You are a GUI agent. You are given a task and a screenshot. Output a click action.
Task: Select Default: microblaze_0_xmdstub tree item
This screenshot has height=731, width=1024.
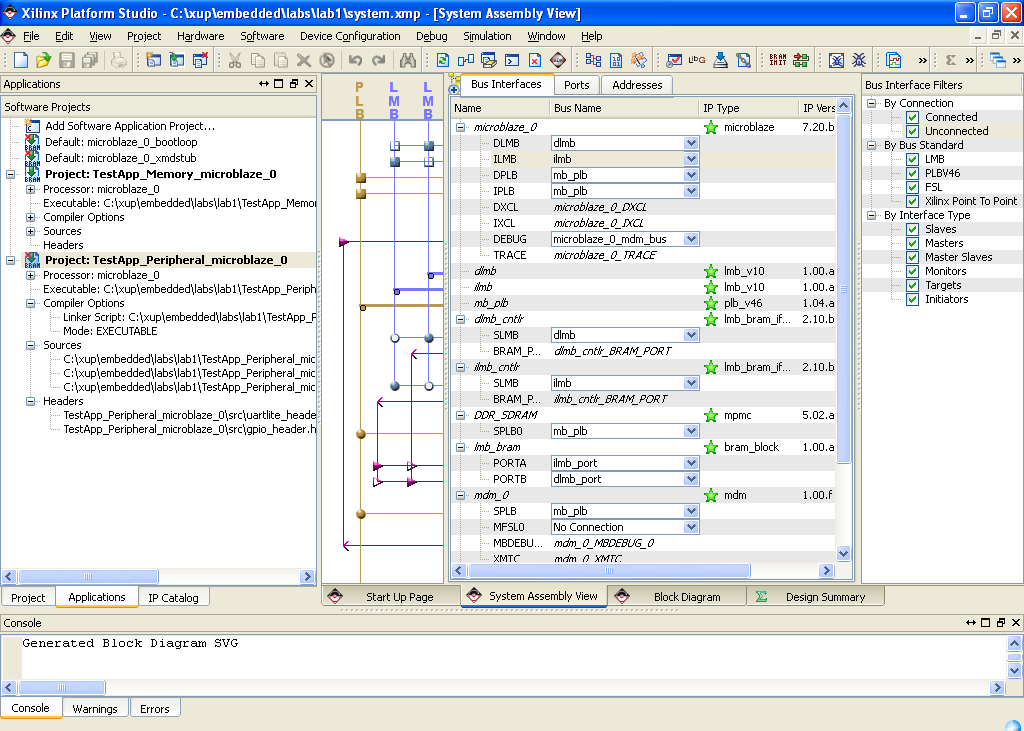point(121,158)
